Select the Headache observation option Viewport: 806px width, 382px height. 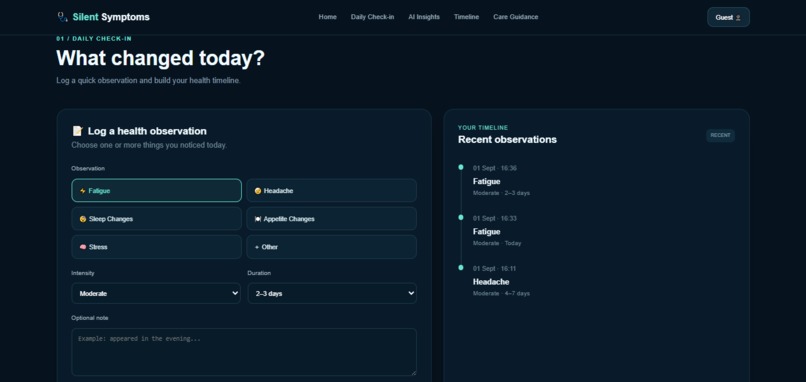(332, 190)
